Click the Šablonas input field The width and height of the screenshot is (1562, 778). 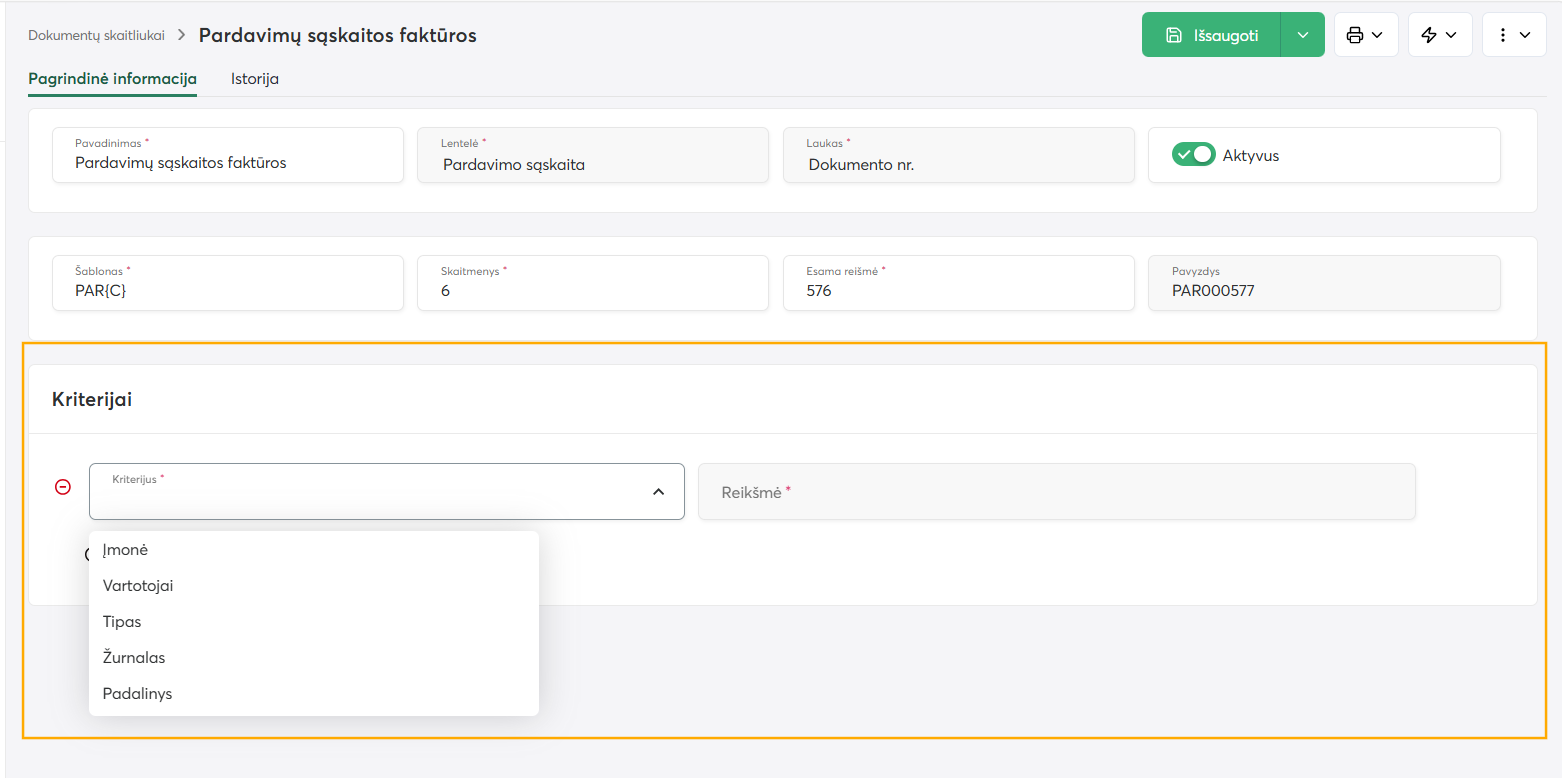tap(228, 283)
